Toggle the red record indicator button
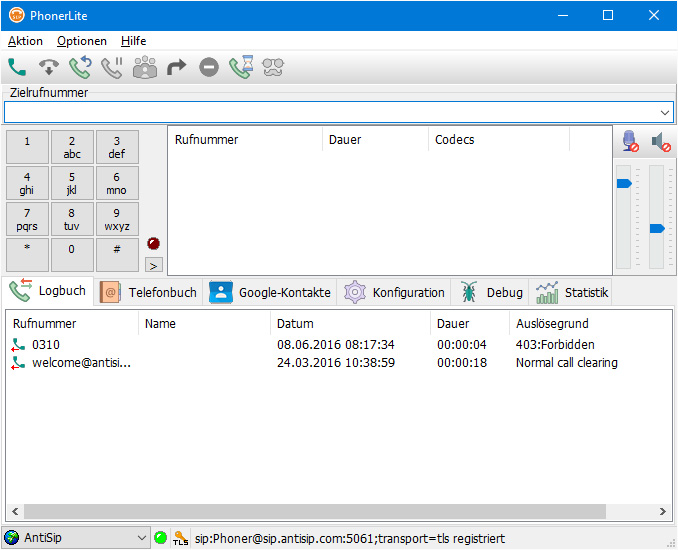 153,243
